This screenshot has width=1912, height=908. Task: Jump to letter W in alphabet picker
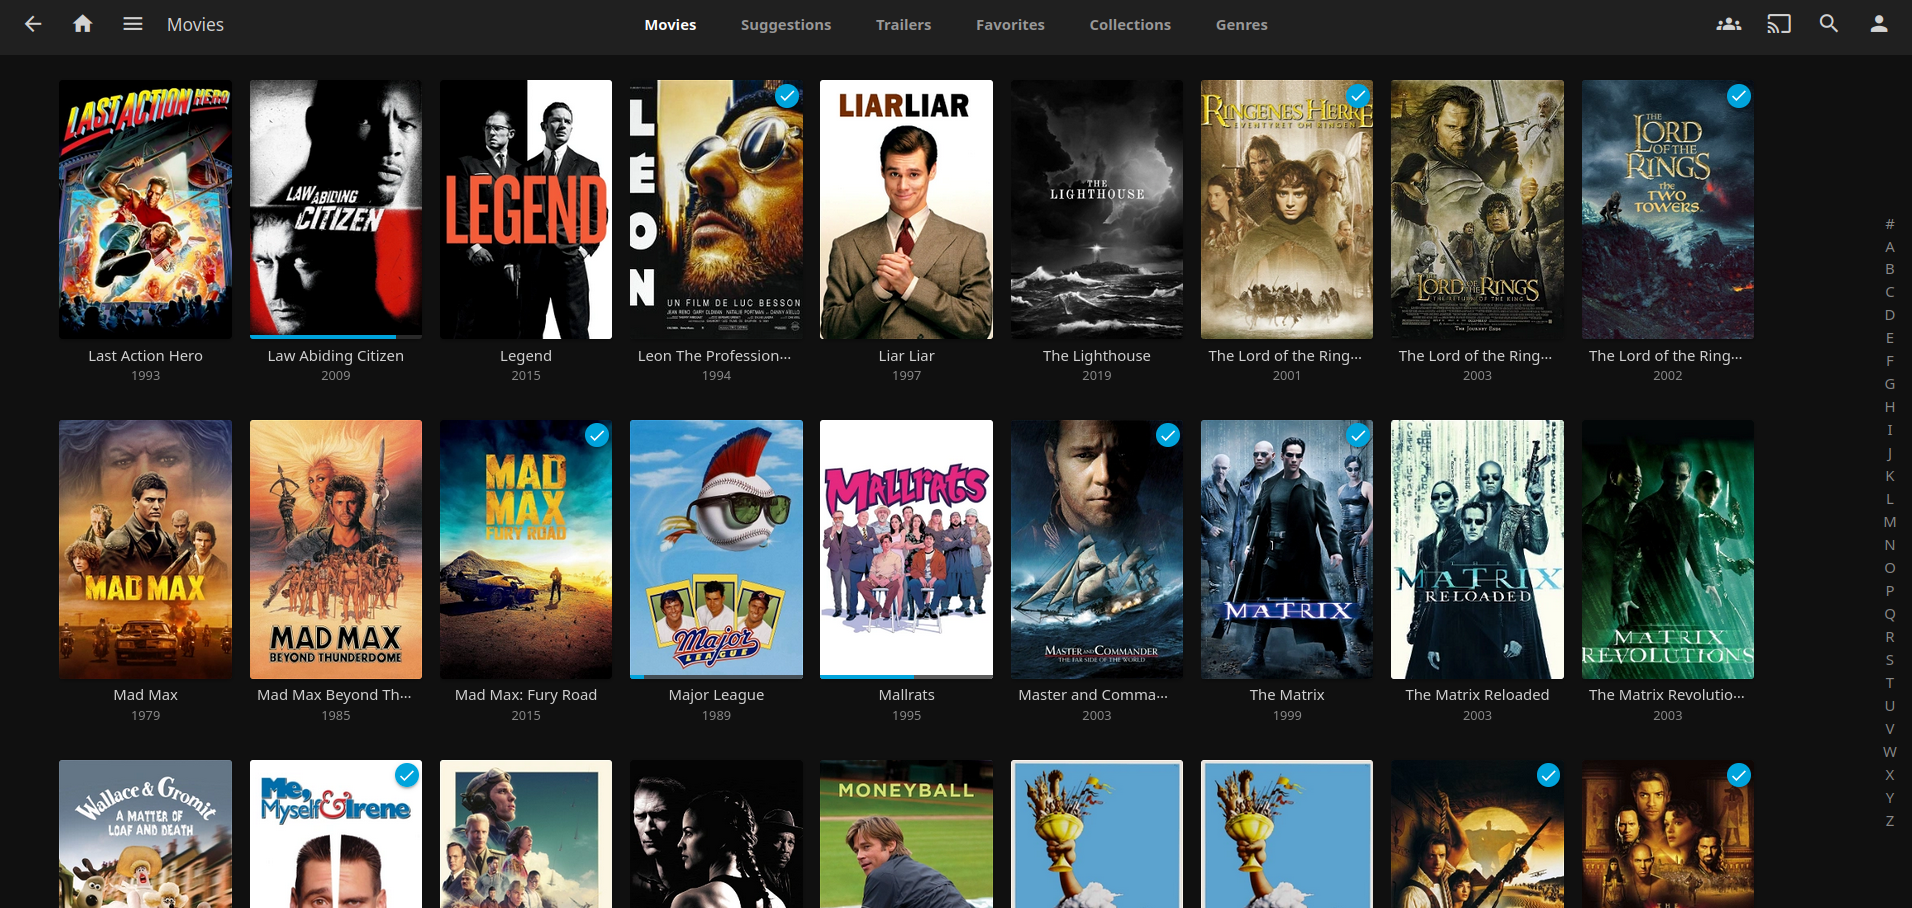click(1890, 752)
